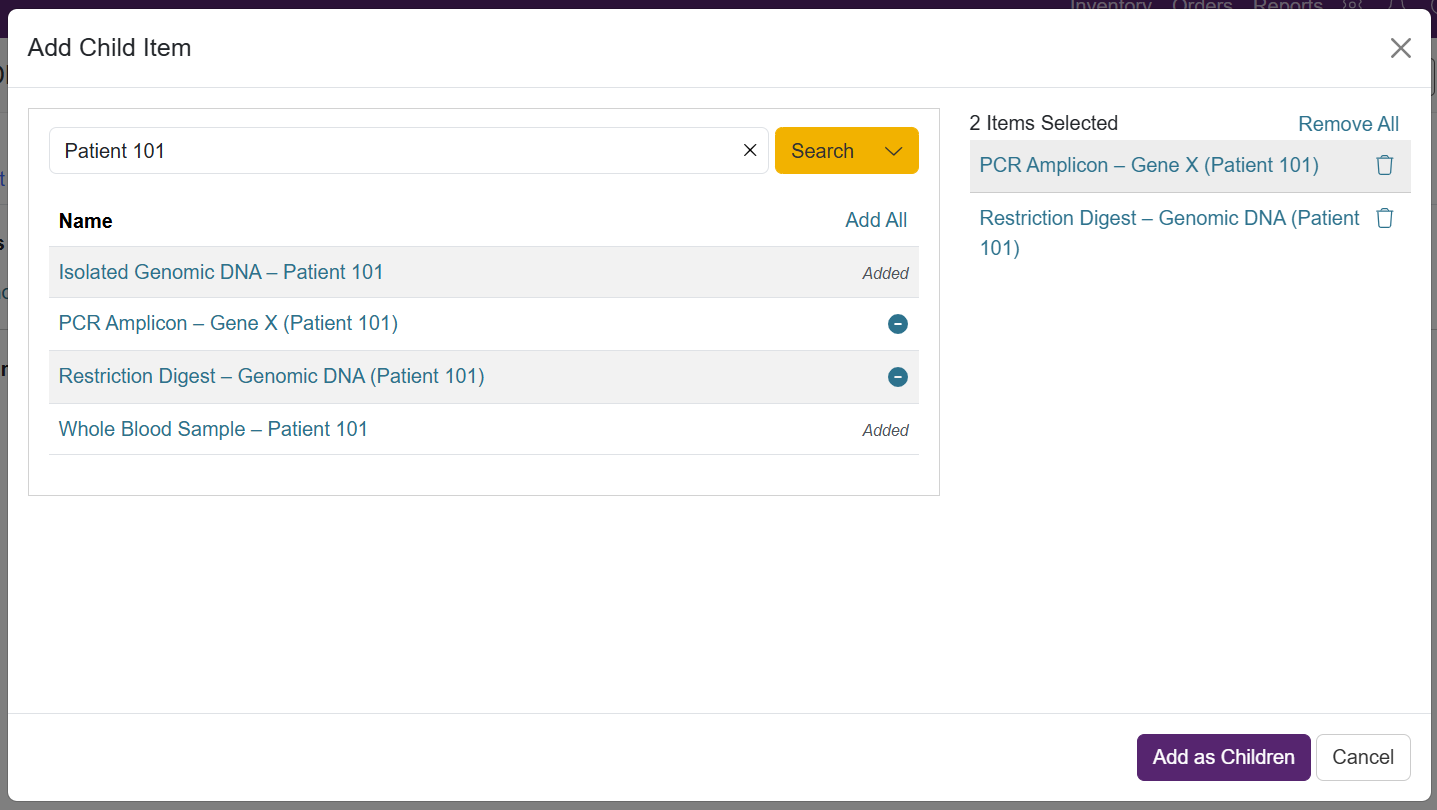Open Whole Blood Sample – Patient 101
The image size is (1437, 810).
(213, 429)
